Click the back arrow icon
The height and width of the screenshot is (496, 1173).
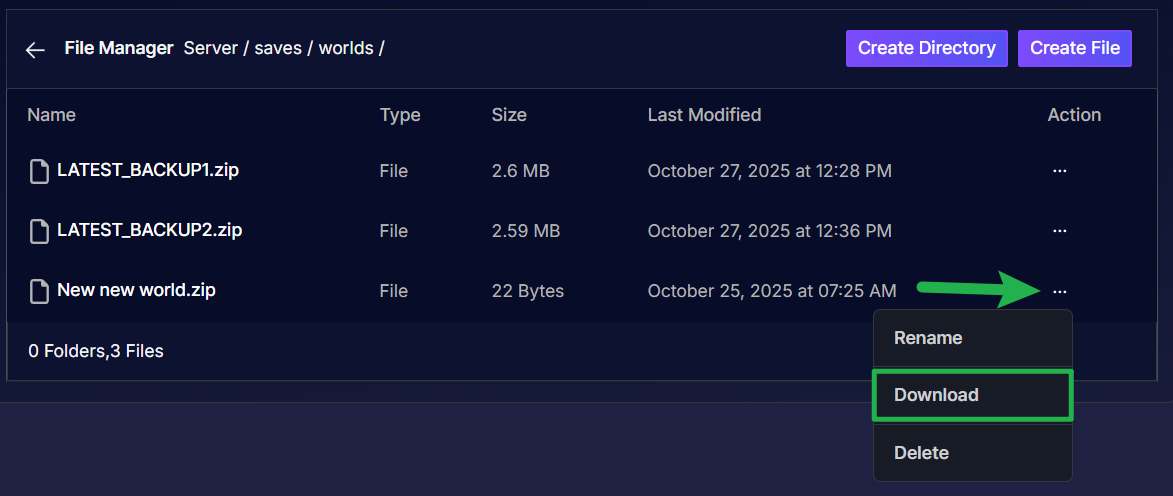click(36, 50)
